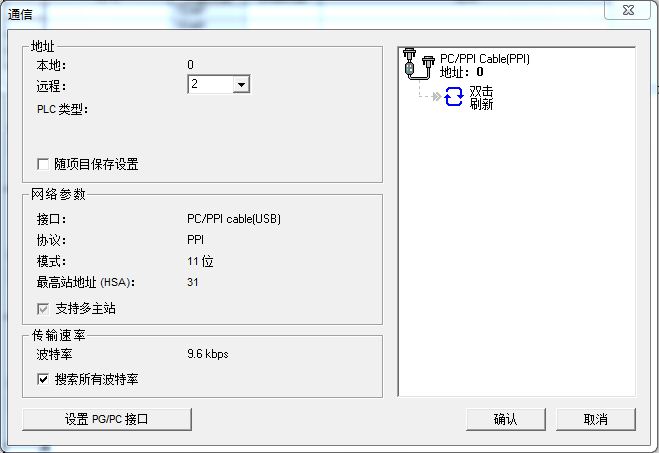Enable the 随项目保存设置 checkbox
This screenshot has height=453, width=659.
pos(43,164)
